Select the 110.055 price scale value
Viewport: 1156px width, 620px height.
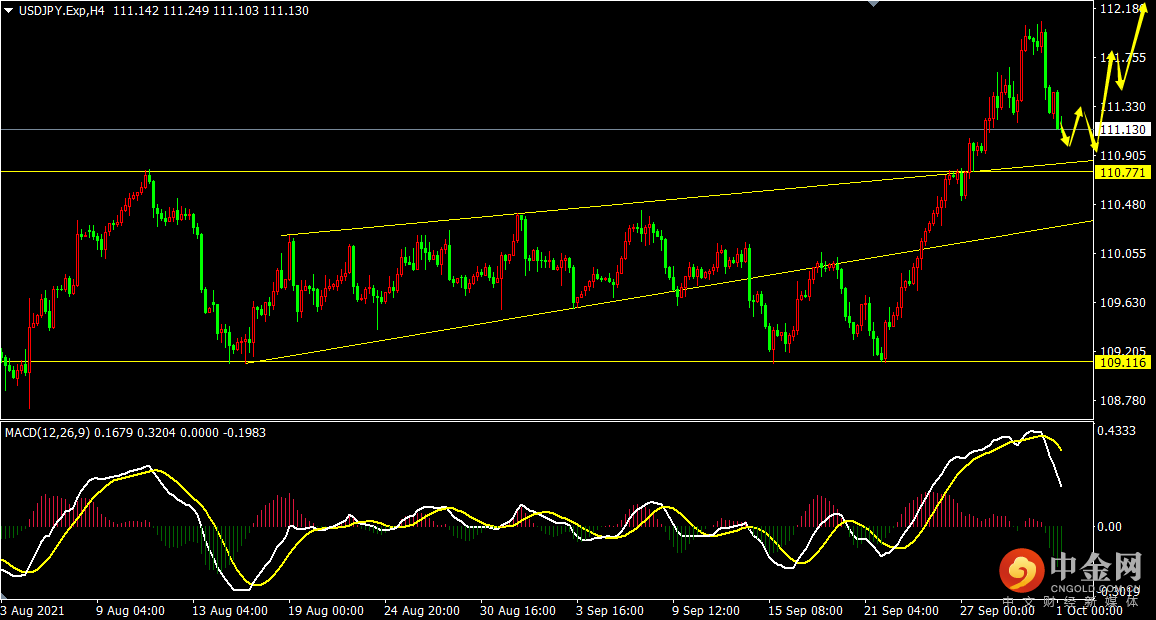point(1123,254)
